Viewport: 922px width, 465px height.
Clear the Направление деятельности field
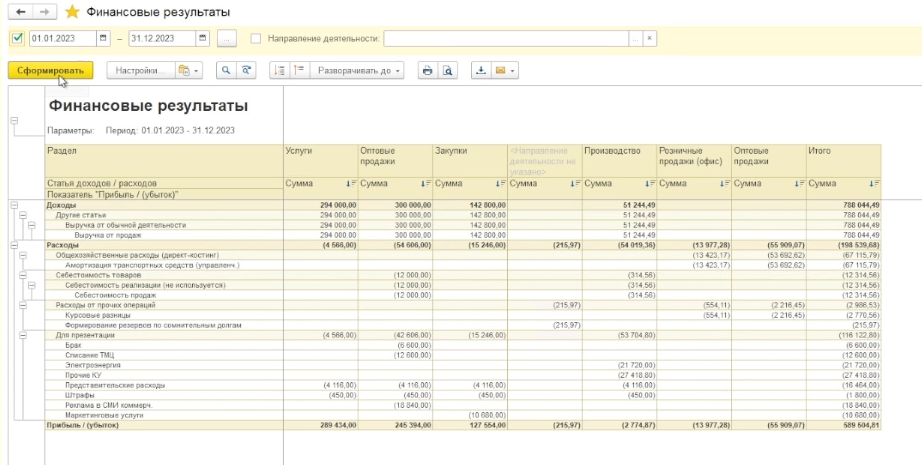649,39
